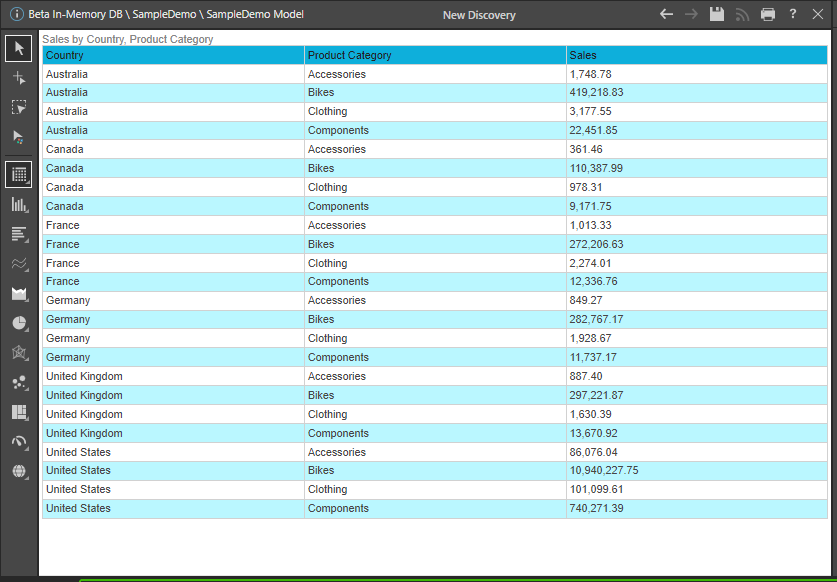Open the globe map visualization
Screen dimensions: 837x582
pyautogui.click(x=18, y=472)
